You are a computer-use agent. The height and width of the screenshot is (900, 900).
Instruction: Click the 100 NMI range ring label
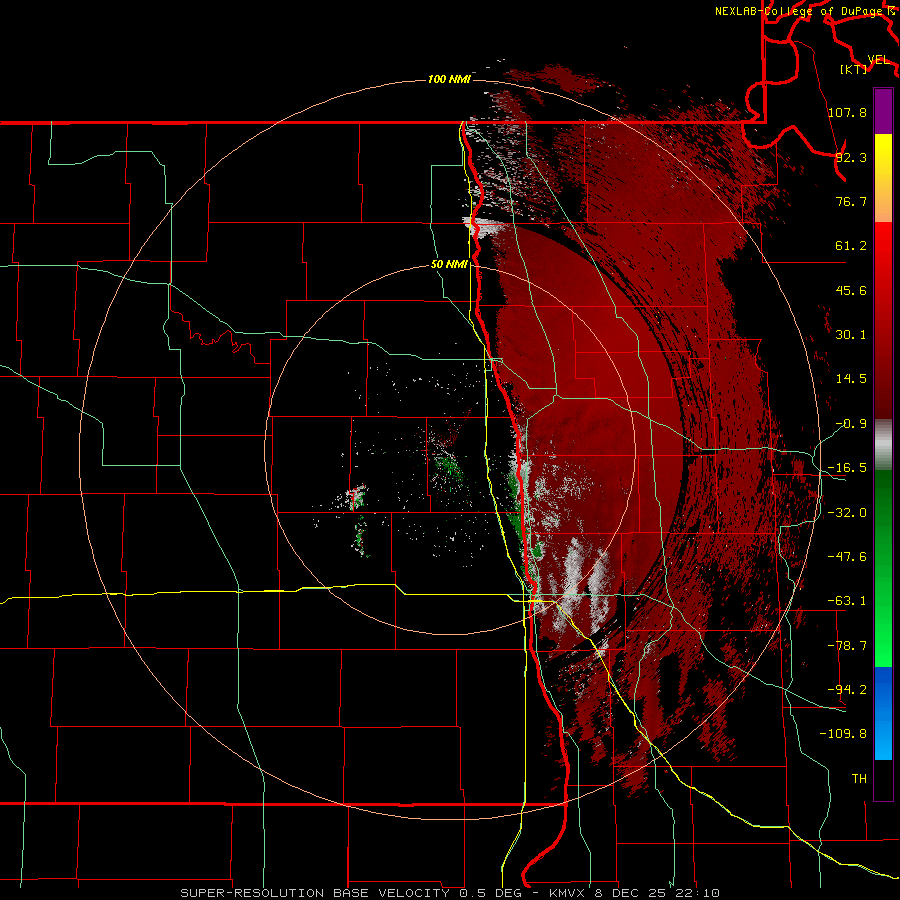click(449, 79)
